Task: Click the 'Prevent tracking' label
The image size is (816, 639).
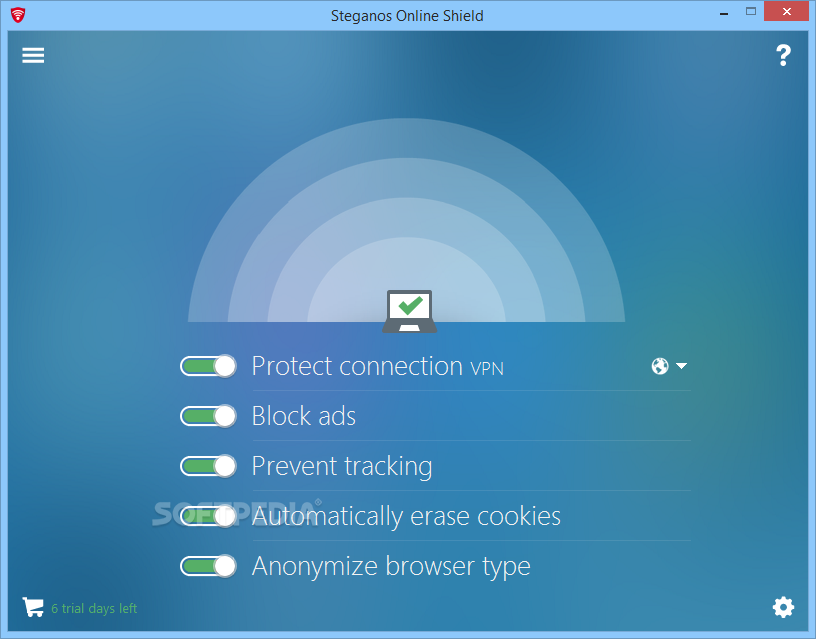Action: [x=342, y=467]
